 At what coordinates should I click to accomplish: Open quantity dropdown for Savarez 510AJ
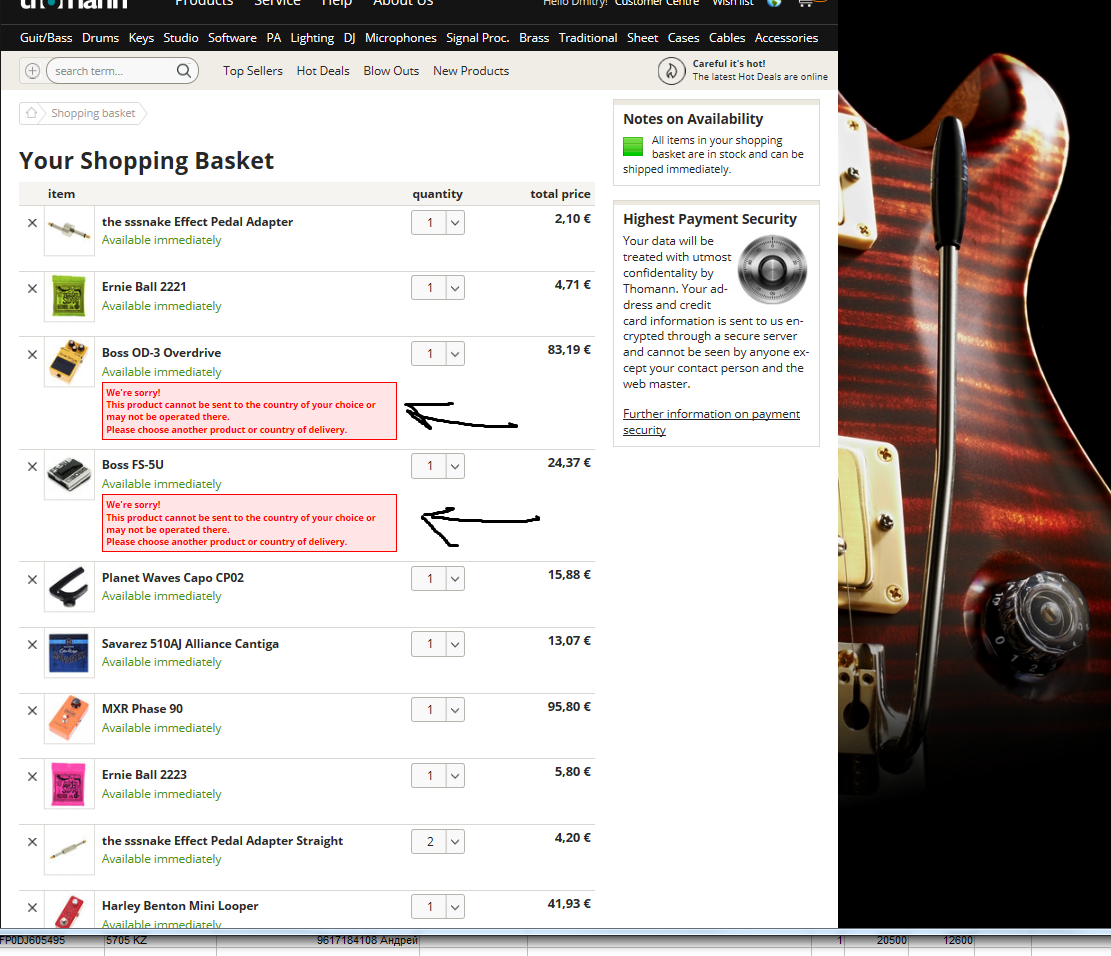pyautogui.click(x=455, y=643)
